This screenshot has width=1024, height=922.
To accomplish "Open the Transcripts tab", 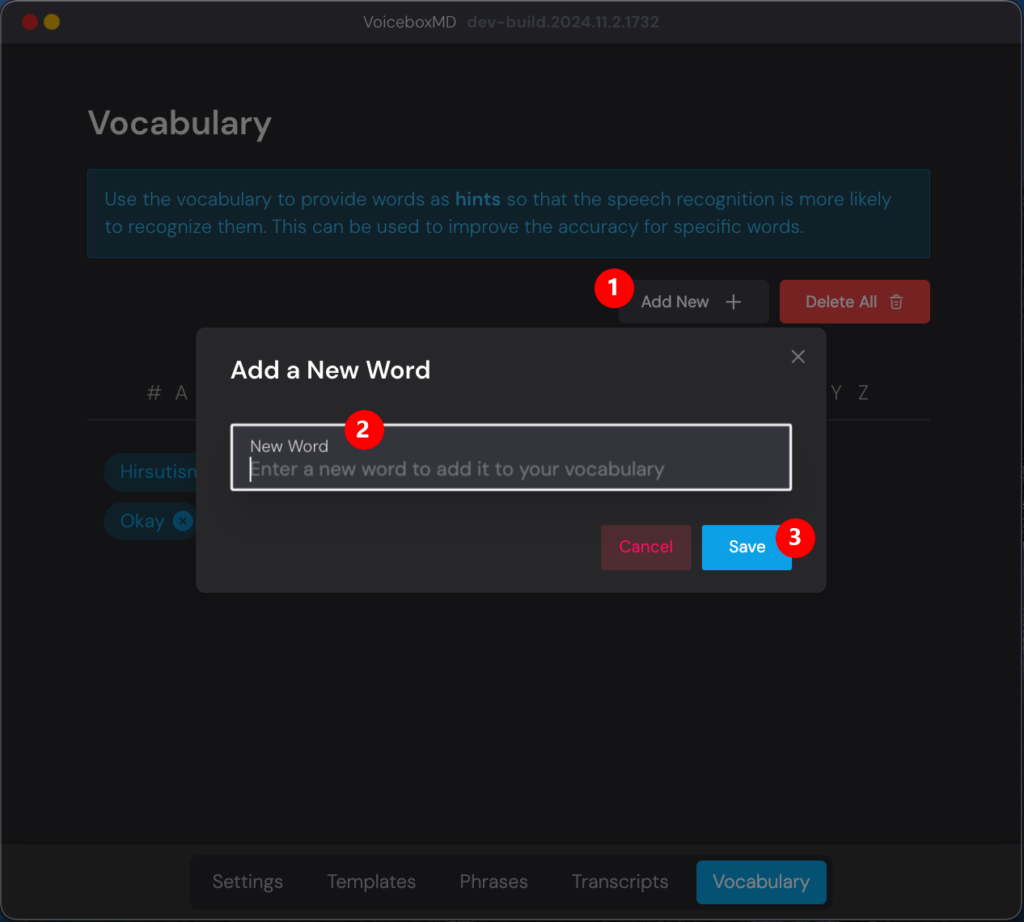I will click(x=620, y=881).
